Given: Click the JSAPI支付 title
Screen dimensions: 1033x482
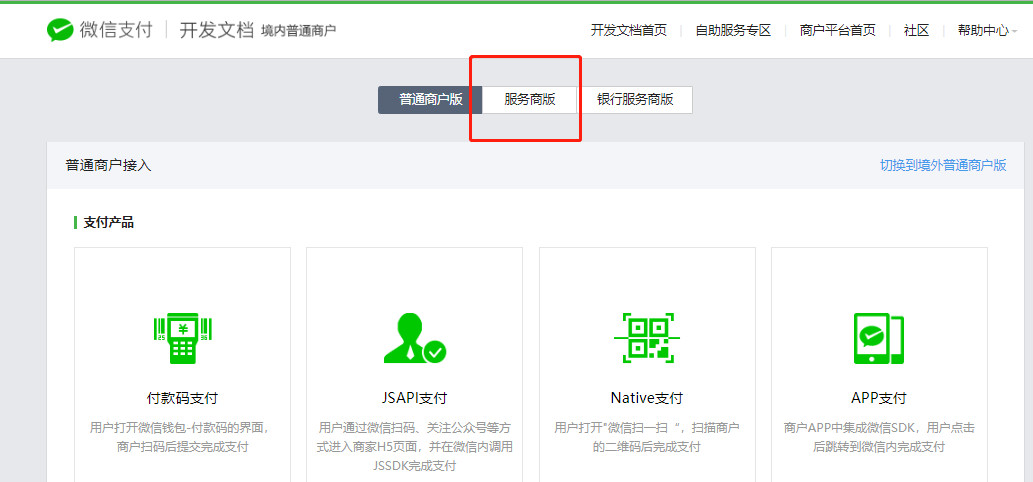Looking at the screenshot, I should click(x=414, y=398).
